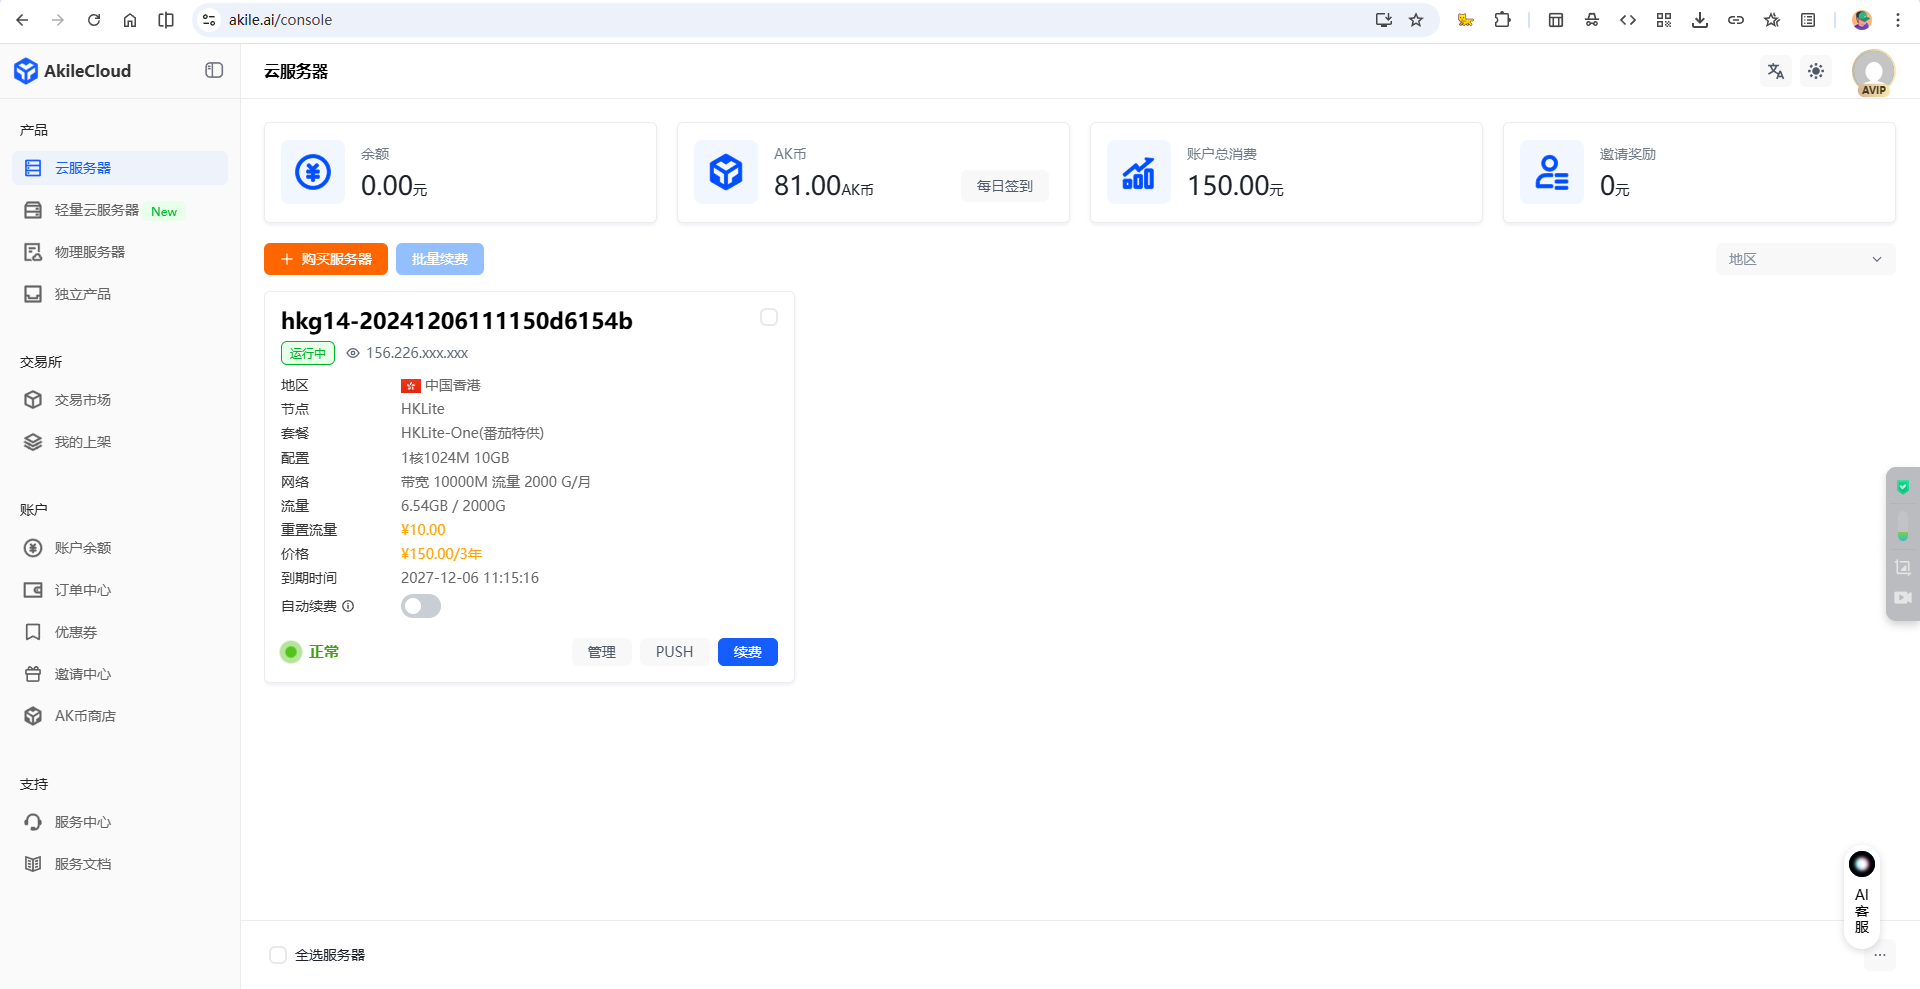Screen dimensions: 1920x989
Task: Click the 每日签到 button
Action: click(1005, 186)
